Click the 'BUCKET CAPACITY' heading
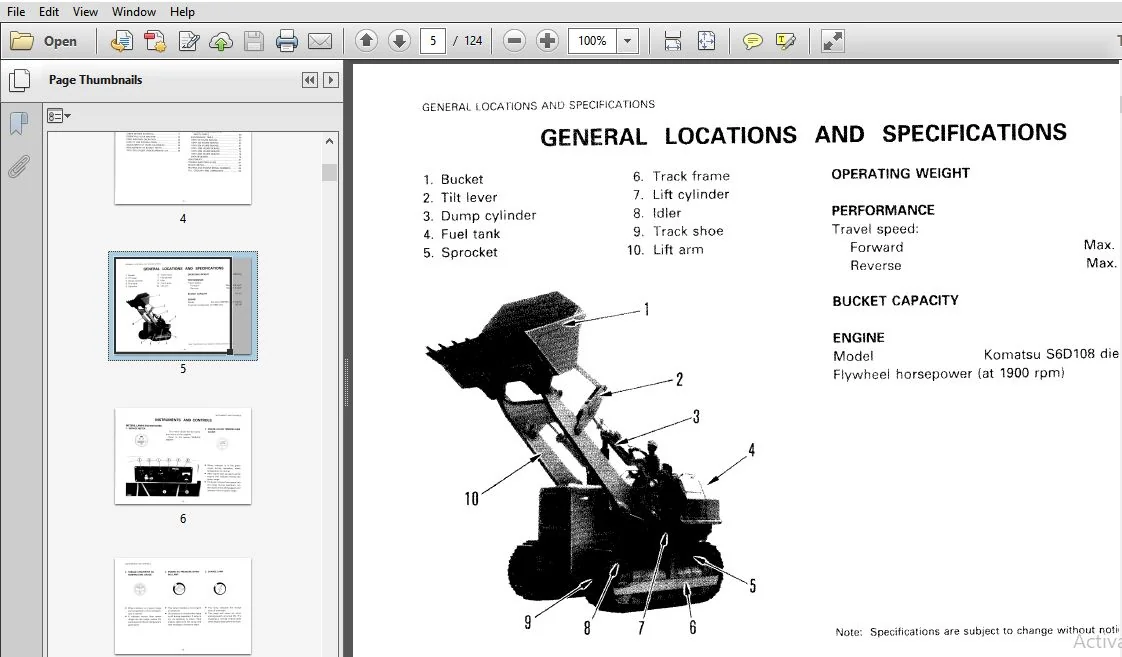Viewport: 1122px width, 657px height. pyautogui.click(x=896, y=301)
